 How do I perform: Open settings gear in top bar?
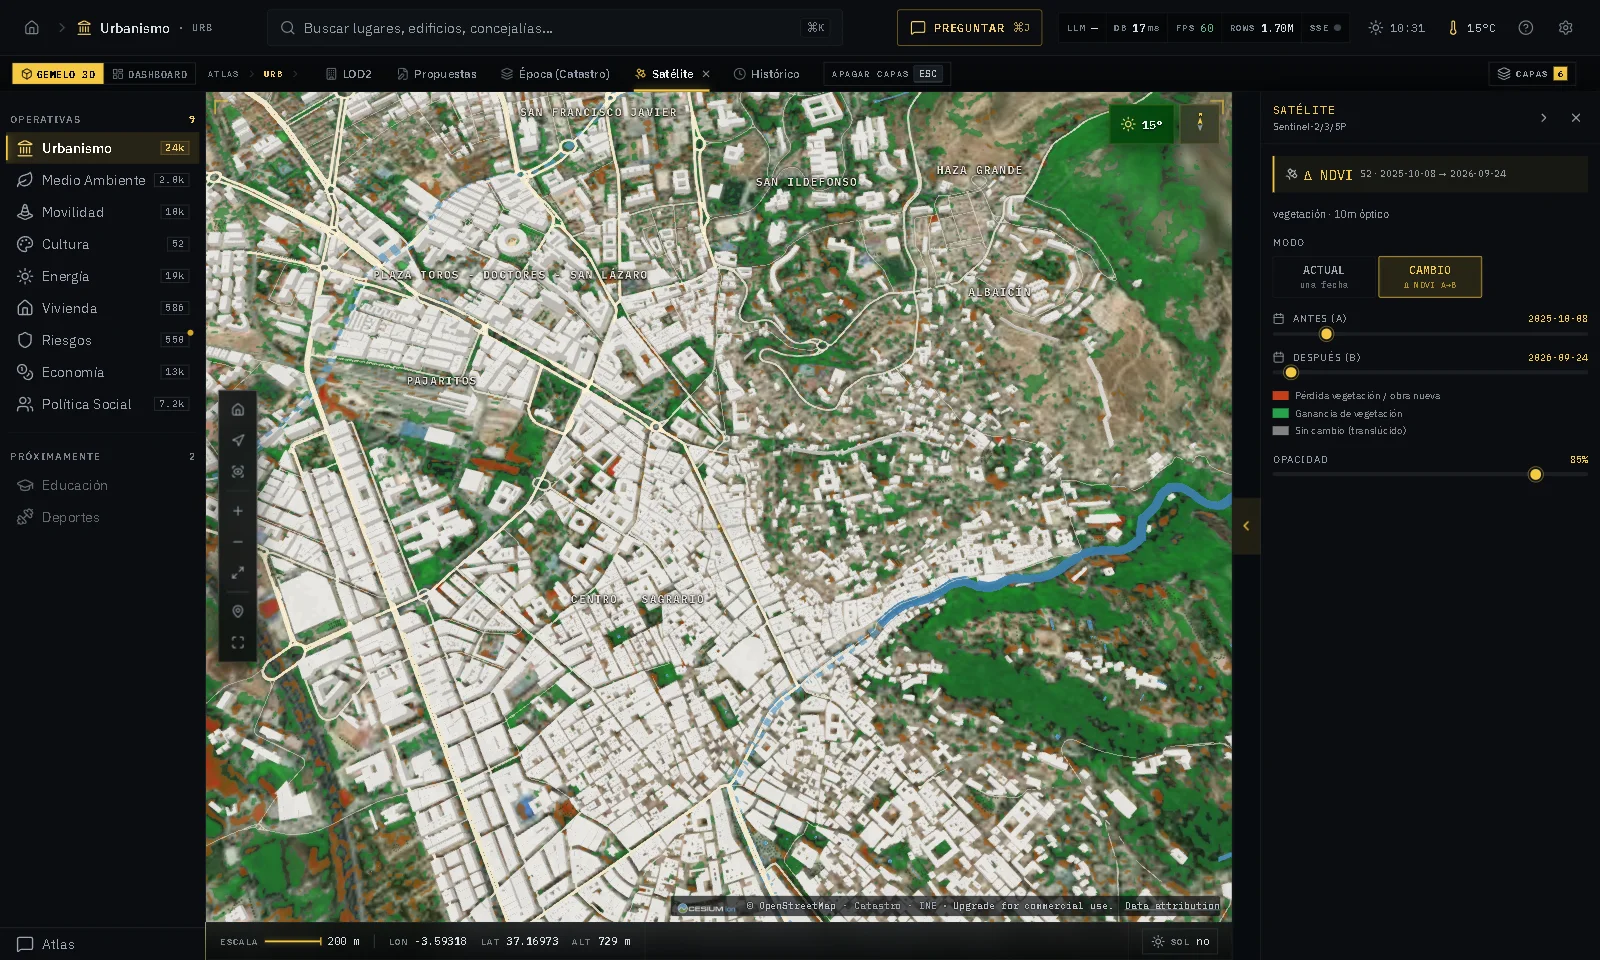1566,28
